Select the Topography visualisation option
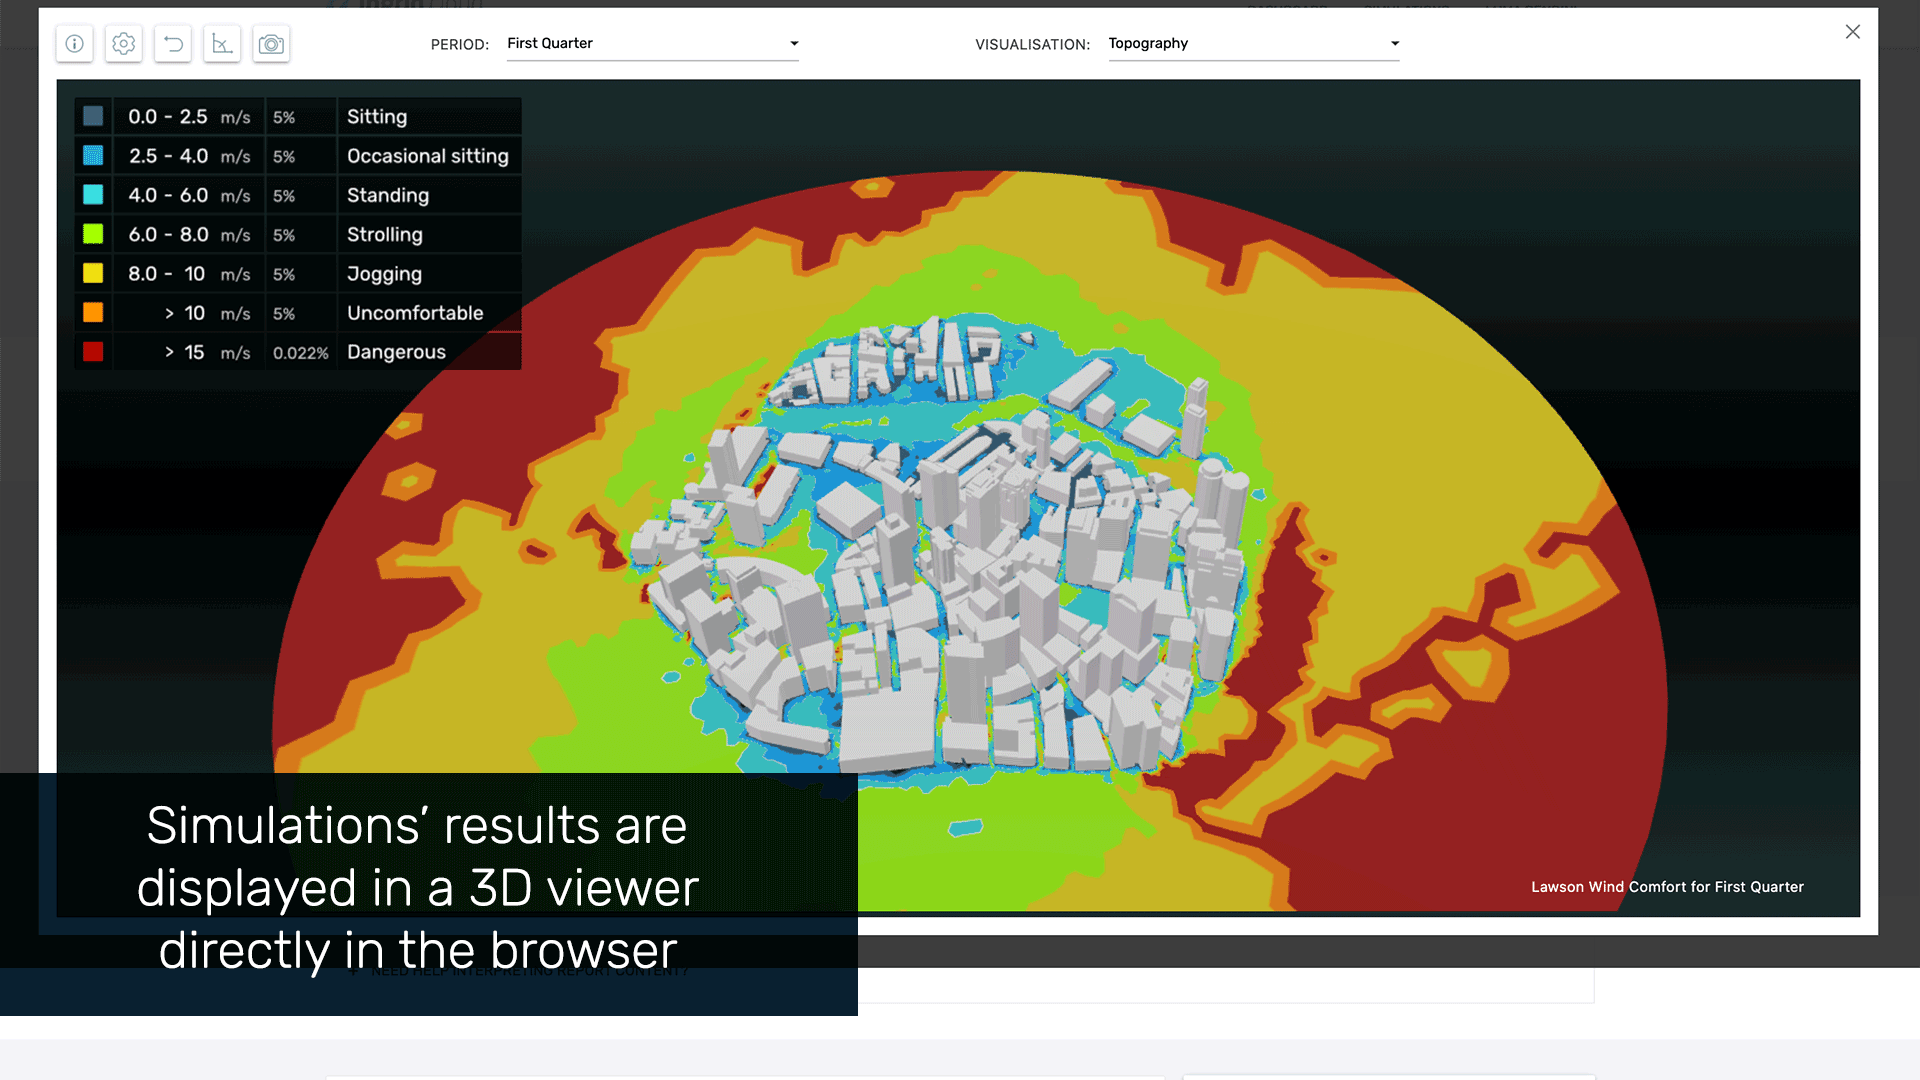This screenshot has width=1920, height=1080. [1148, 43]
